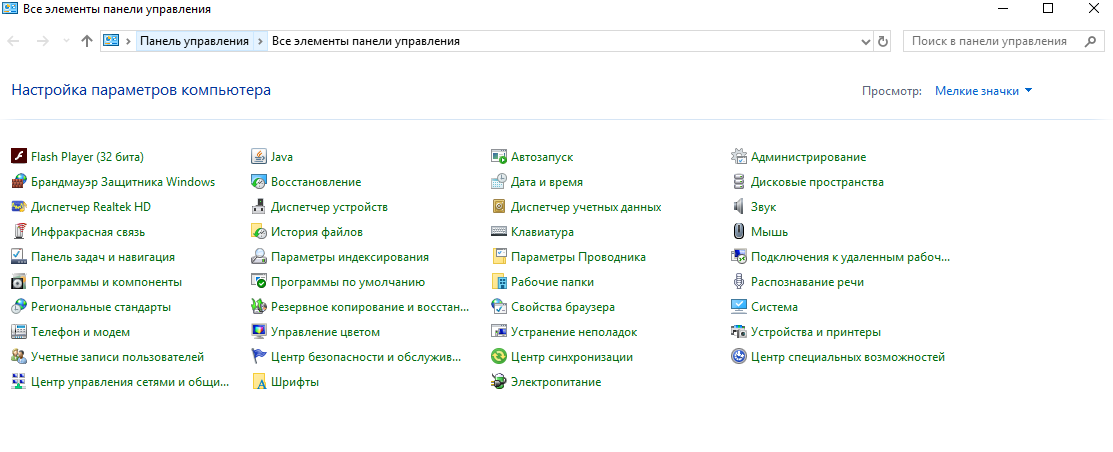The image size is (1113, 452).
Task: Open the Автозапуск icon
Action: 499,157
